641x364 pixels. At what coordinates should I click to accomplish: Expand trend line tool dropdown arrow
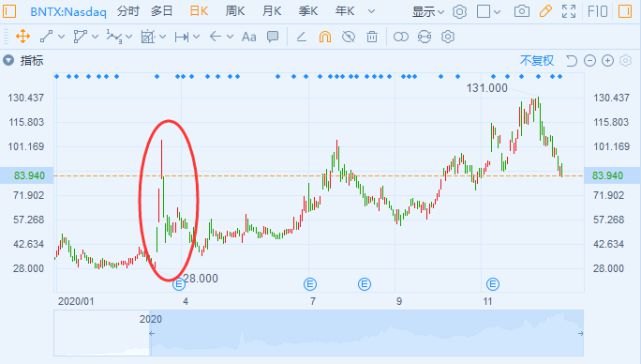61,37
